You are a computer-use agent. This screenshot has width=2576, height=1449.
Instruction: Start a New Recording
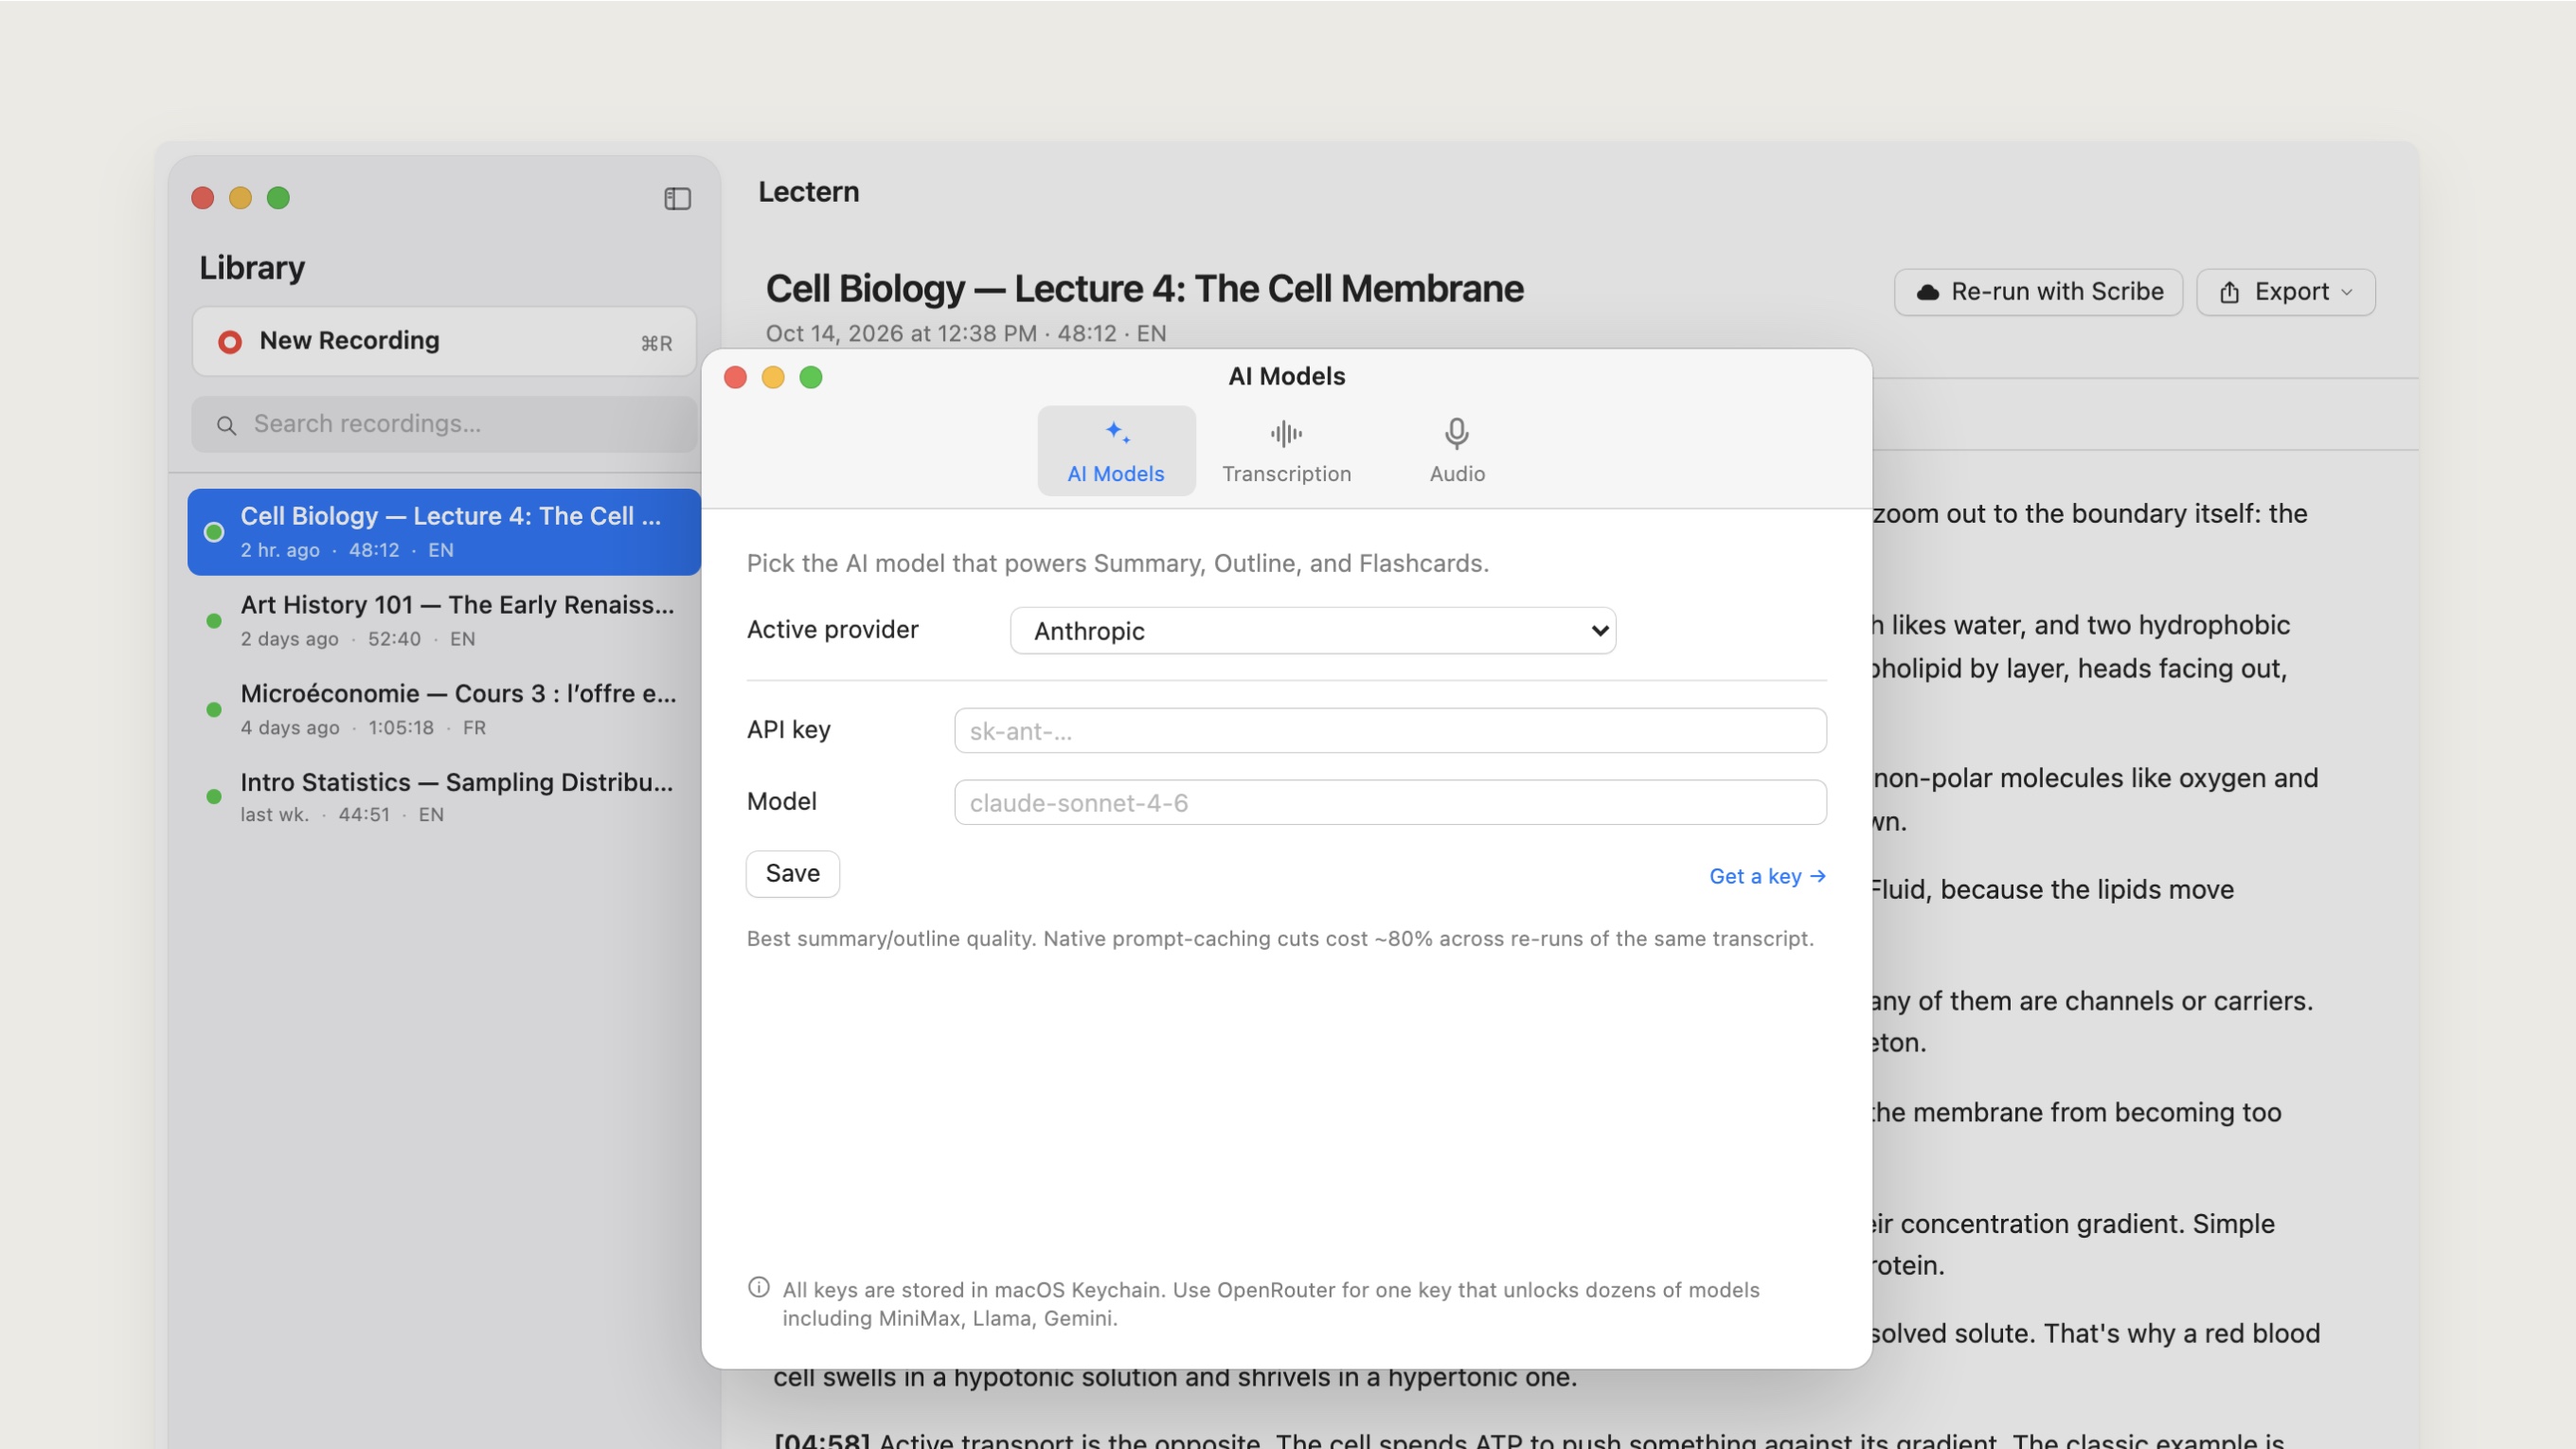point(444,342)
